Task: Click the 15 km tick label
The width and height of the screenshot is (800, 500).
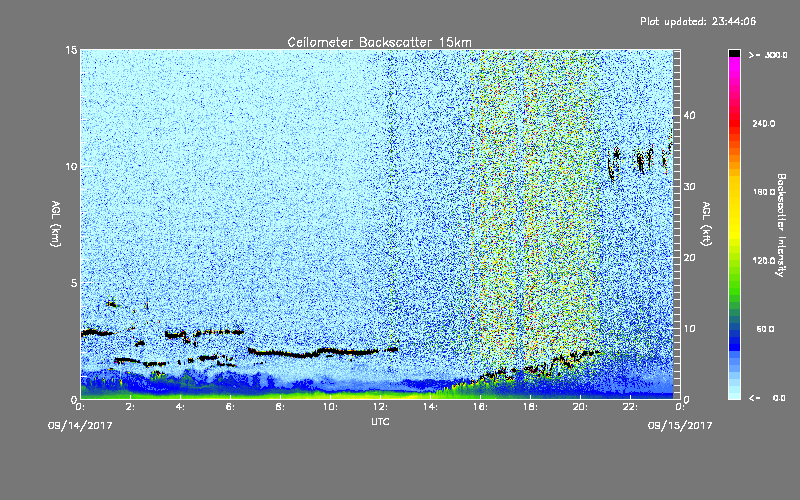Action: point(71,50)
